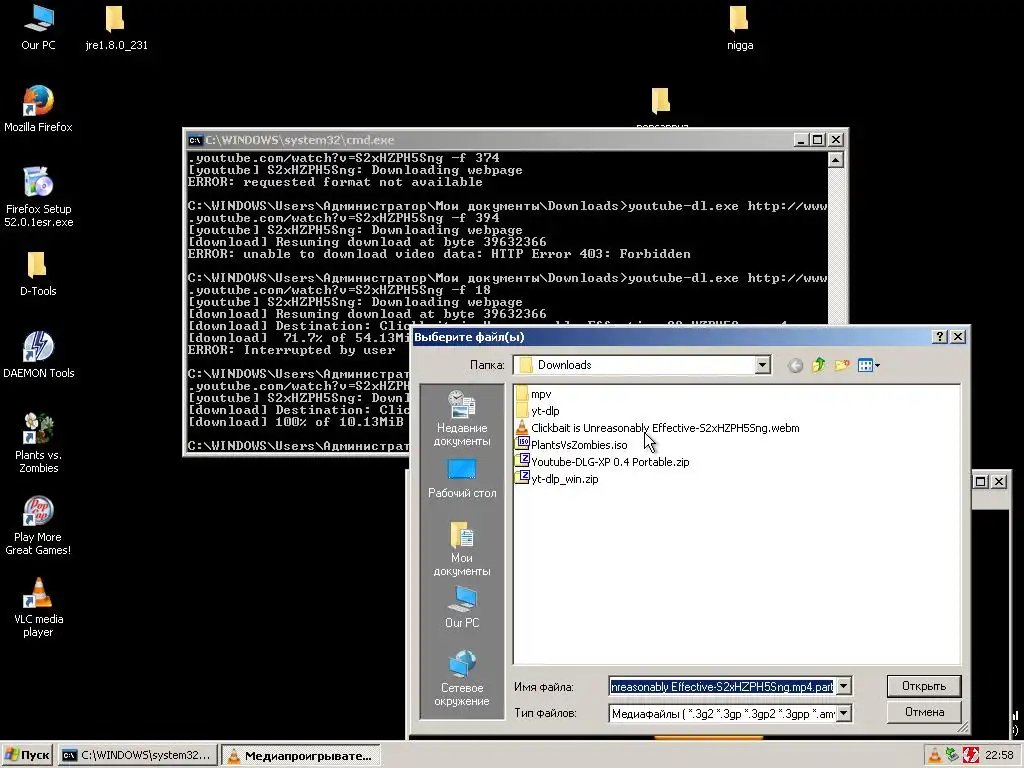Open the Play More Great Games! shortcut
Screen dimensions: 1024x768
[38, 526]
